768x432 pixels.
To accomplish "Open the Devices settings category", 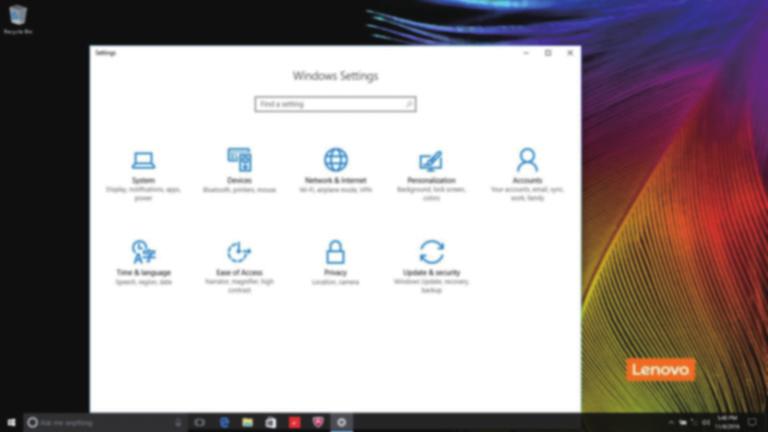I will (x=239, y=170).
